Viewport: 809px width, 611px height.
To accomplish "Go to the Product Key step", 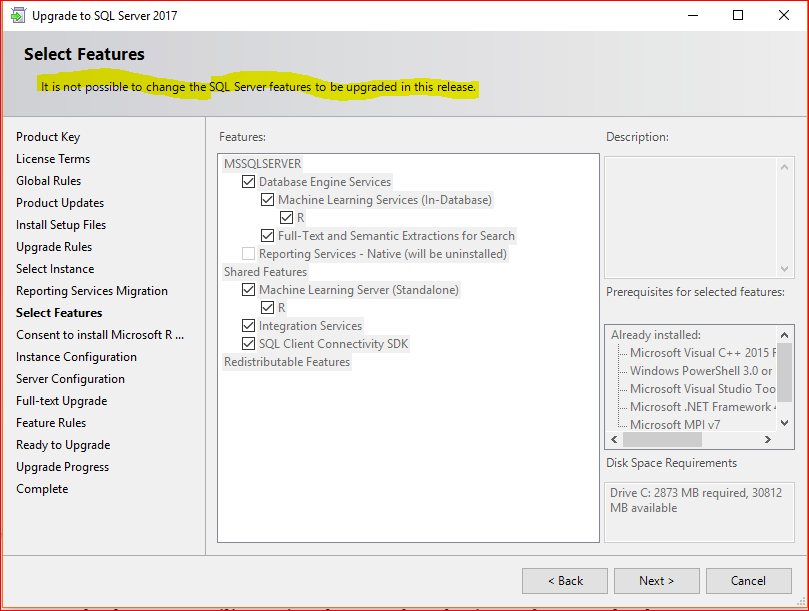I will (48, 137).
